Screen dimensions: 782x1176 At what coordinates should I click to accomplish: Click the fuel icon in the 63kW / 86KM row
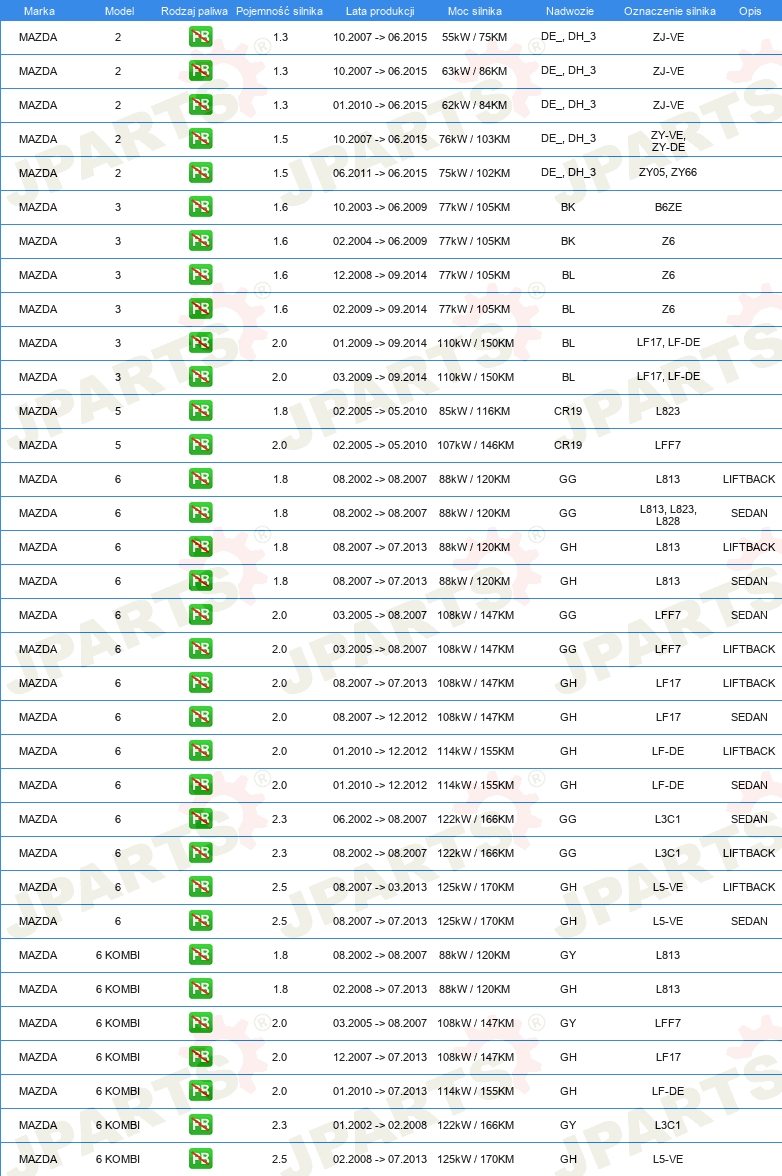coord(200,70)
